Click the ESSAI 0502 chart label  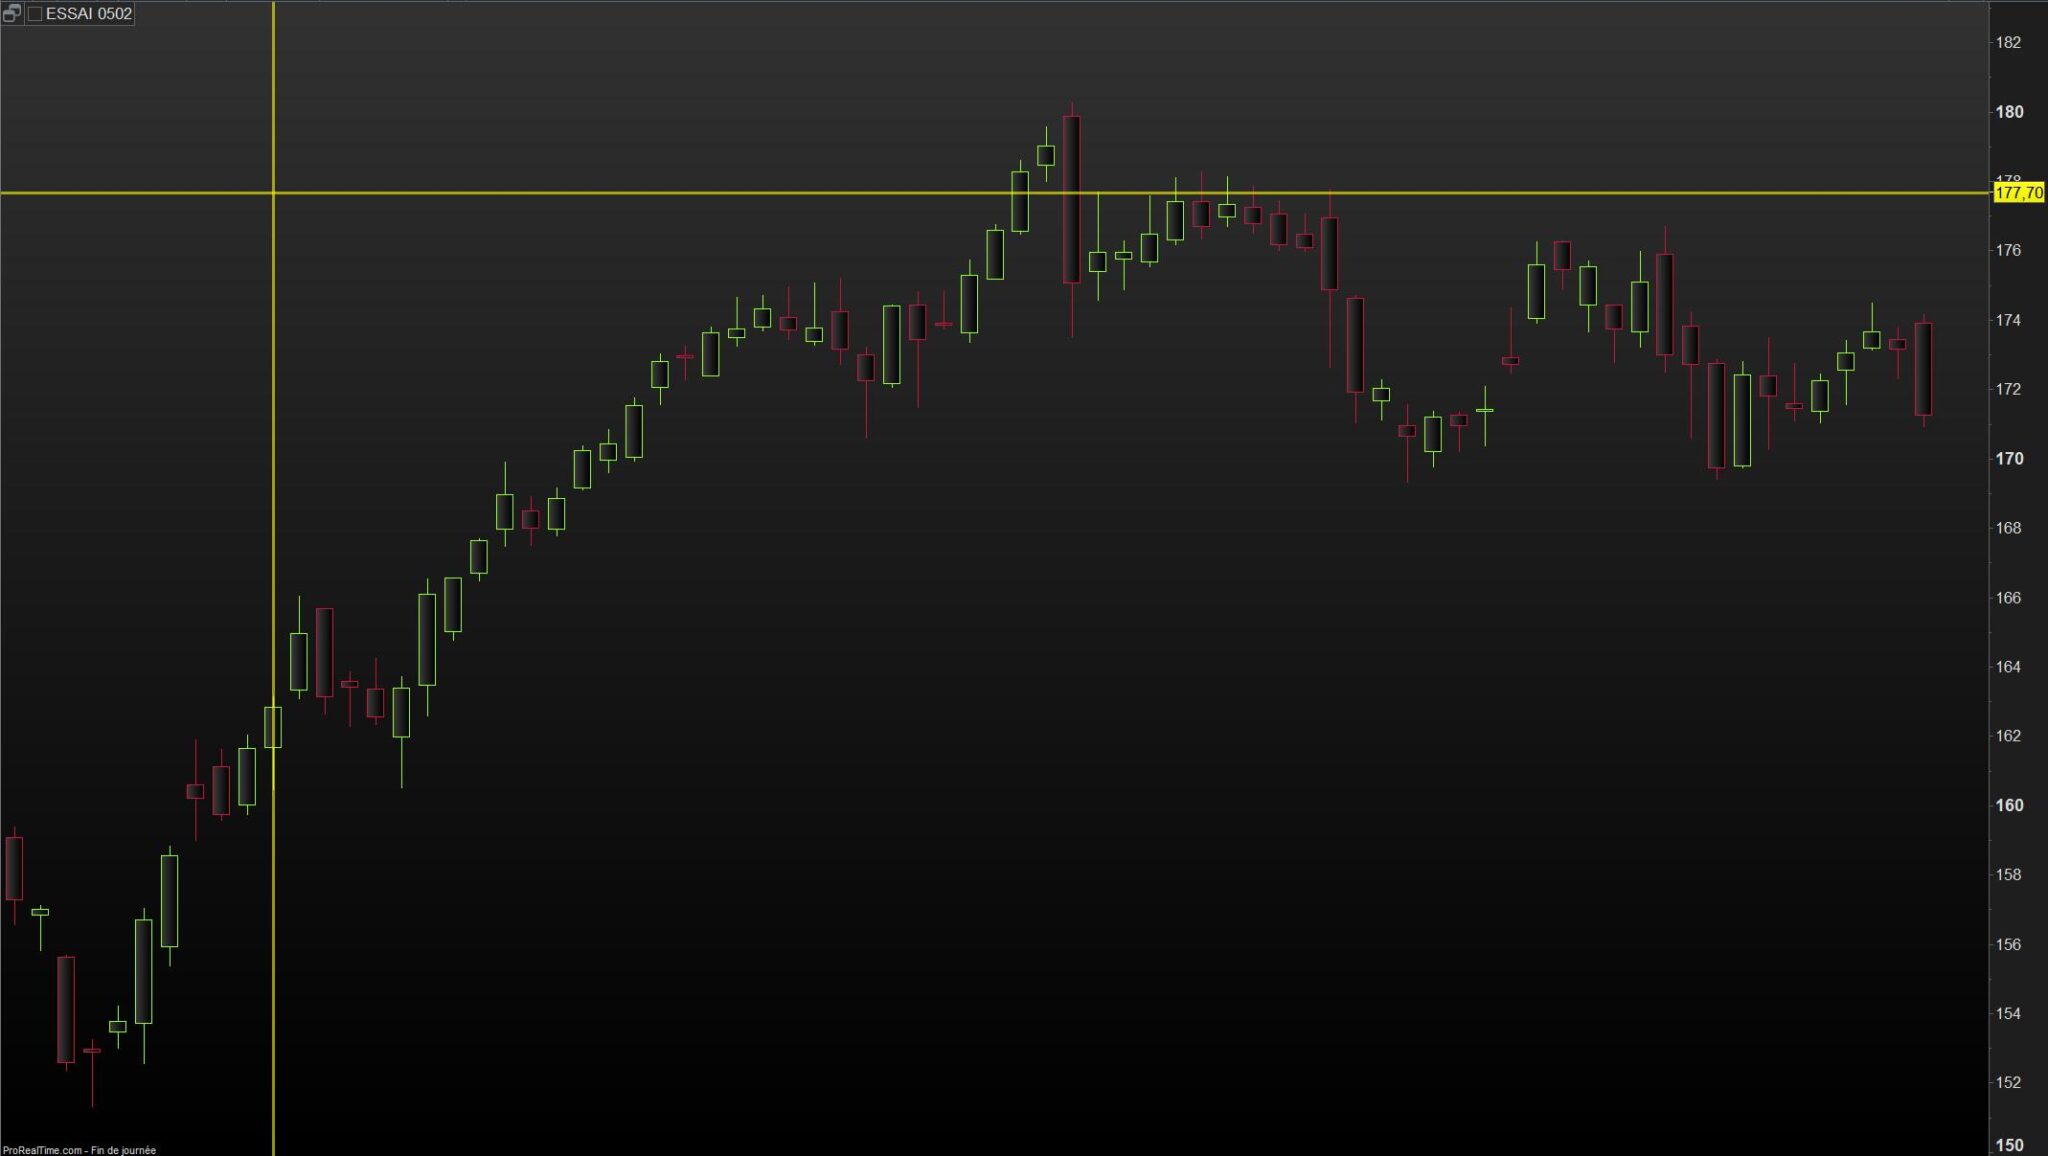point(88,14)
